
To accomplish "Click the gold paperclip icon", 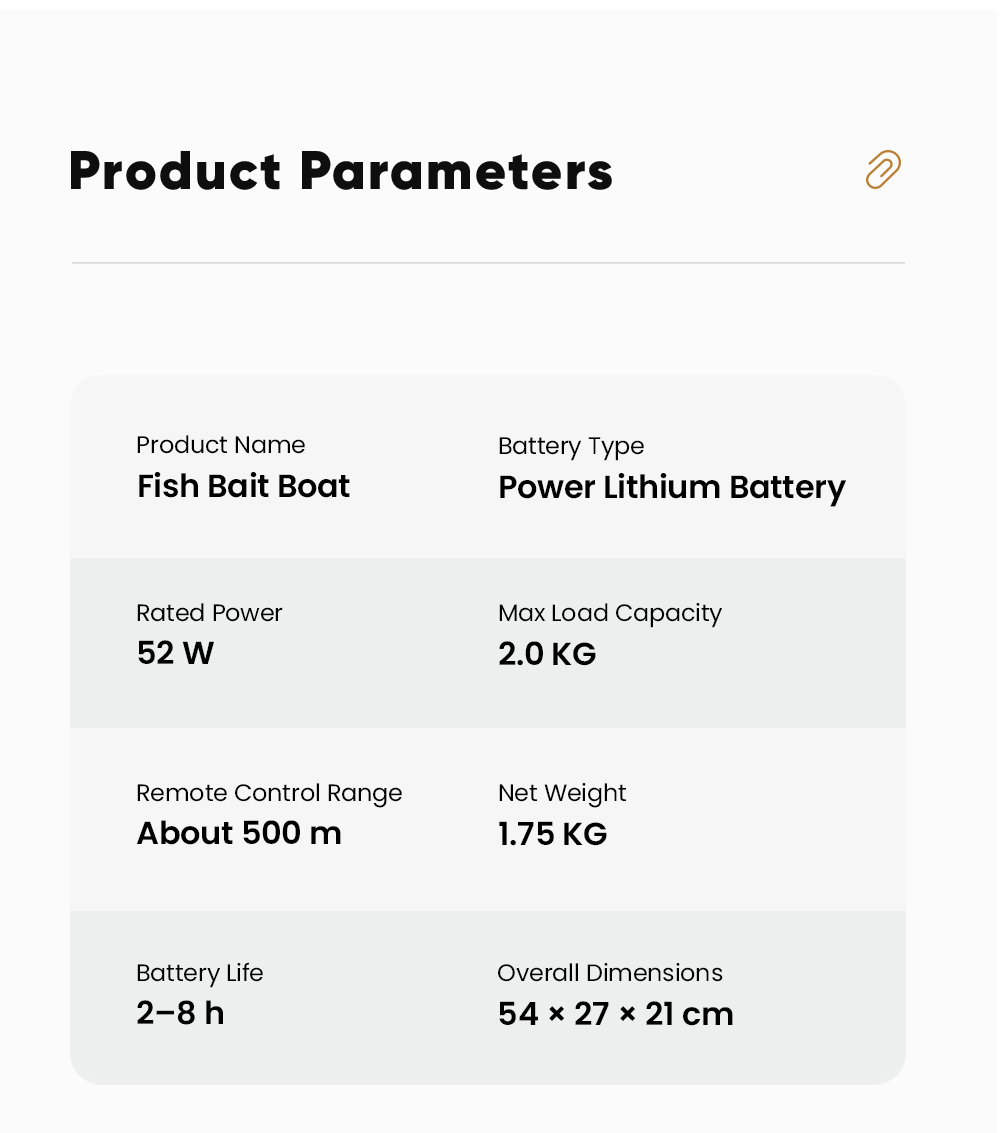I will tap(883, 170).
